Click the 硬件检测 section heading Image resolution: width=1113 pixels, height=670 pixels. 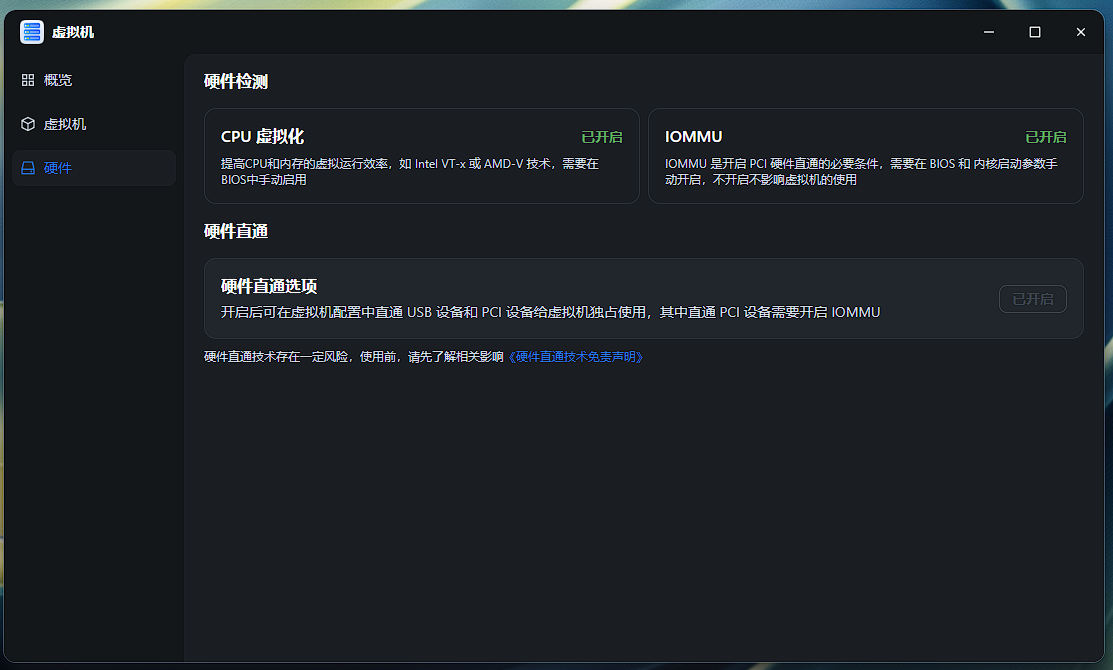[236, 82]
